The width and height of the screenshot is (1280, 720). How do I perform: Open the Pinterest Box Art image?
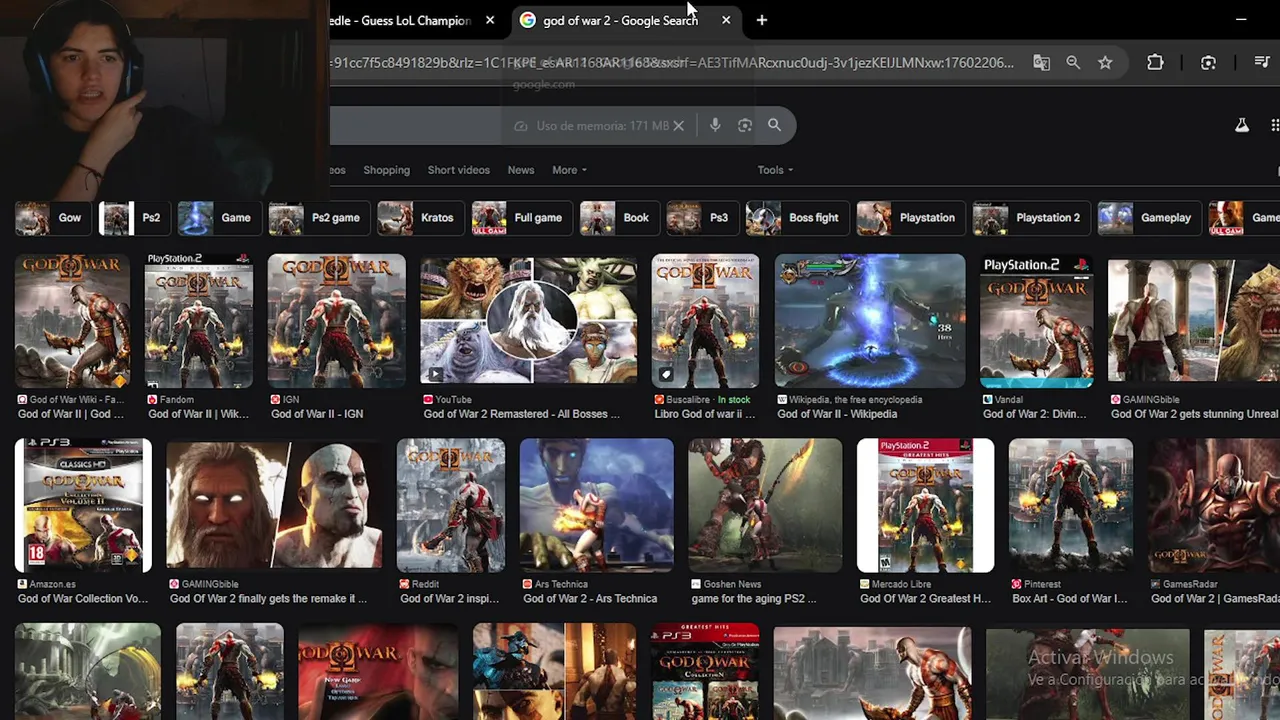click(1070, 505)
